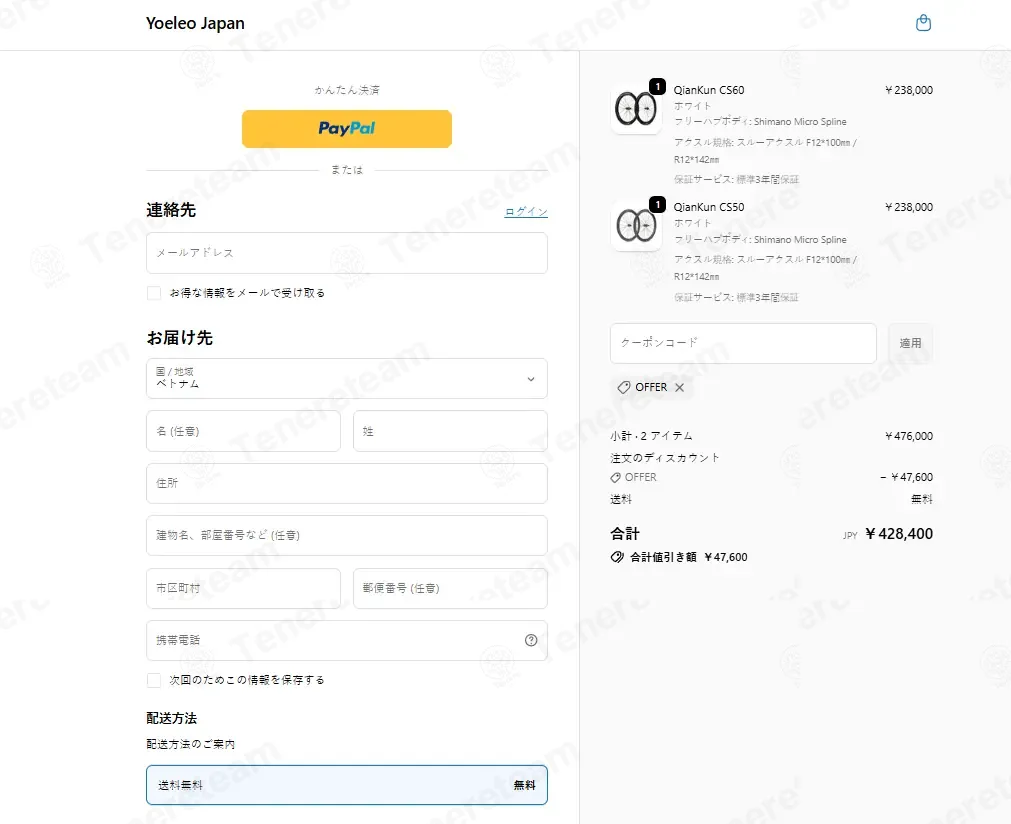Viewport: 1011px width, 824px height.
Task: Click the 市区町村 city field
Action: point(243,588)
